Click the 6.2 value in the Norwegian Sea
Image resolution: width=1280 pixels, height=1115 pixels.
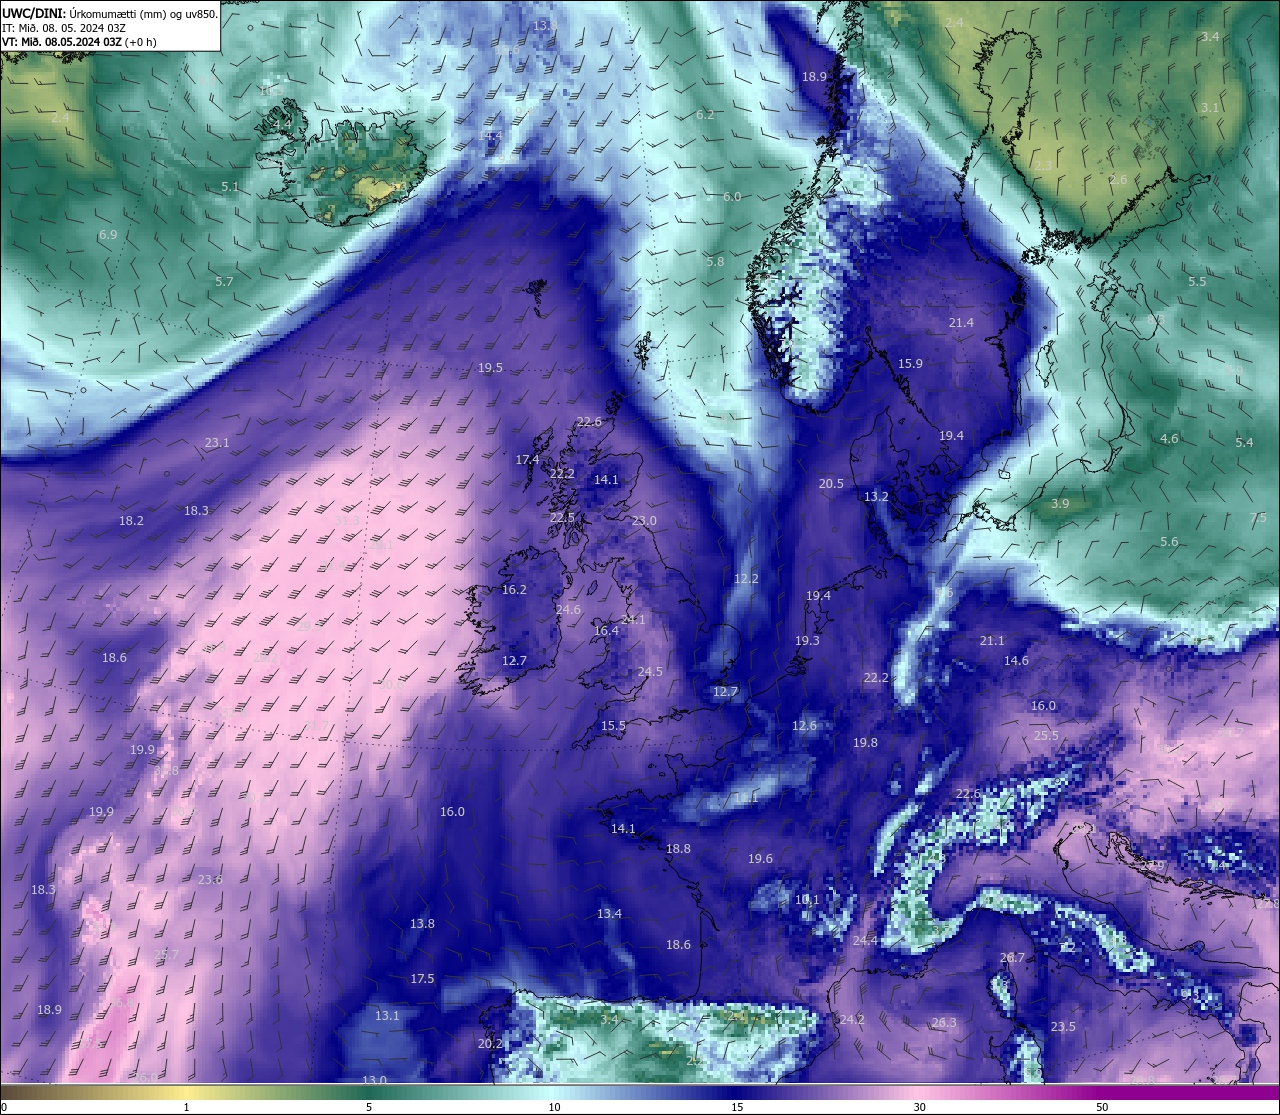(x=705, y=115)
